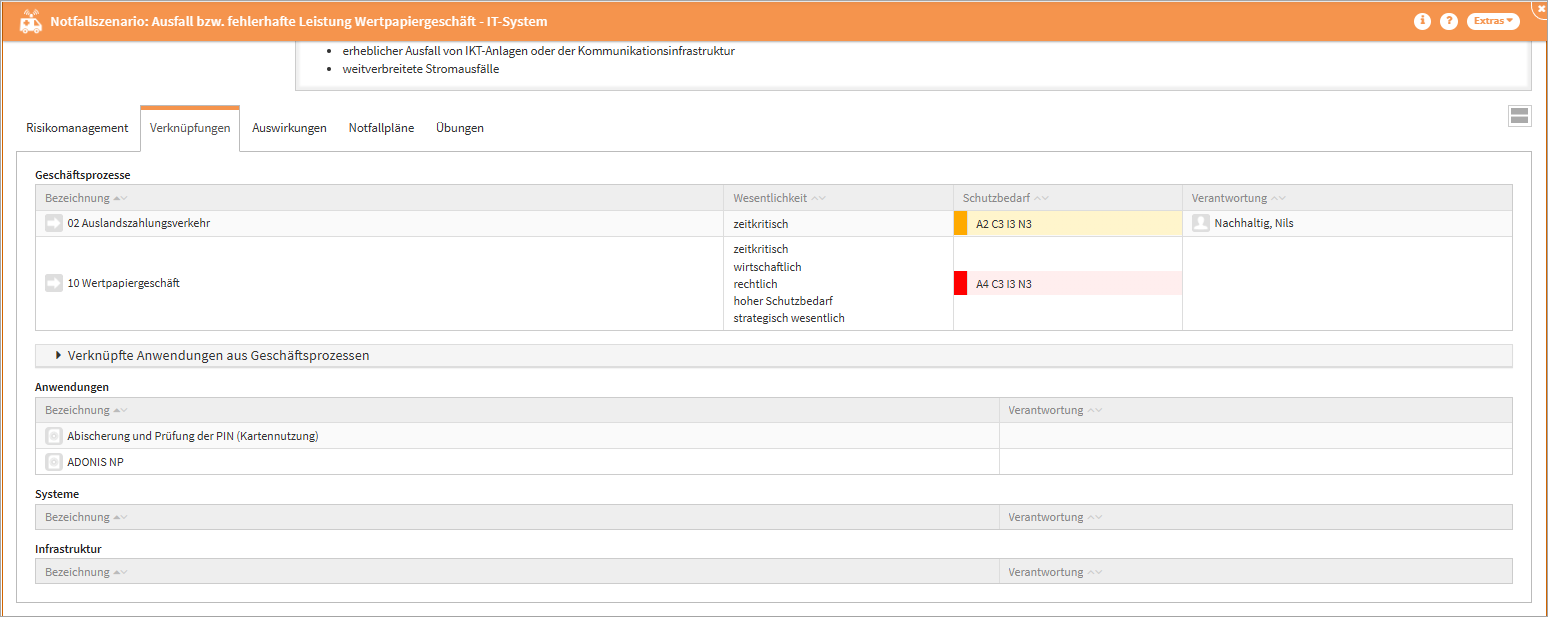
Task: Open the Extras dropdown menu
Action: tap(1493, 21)
